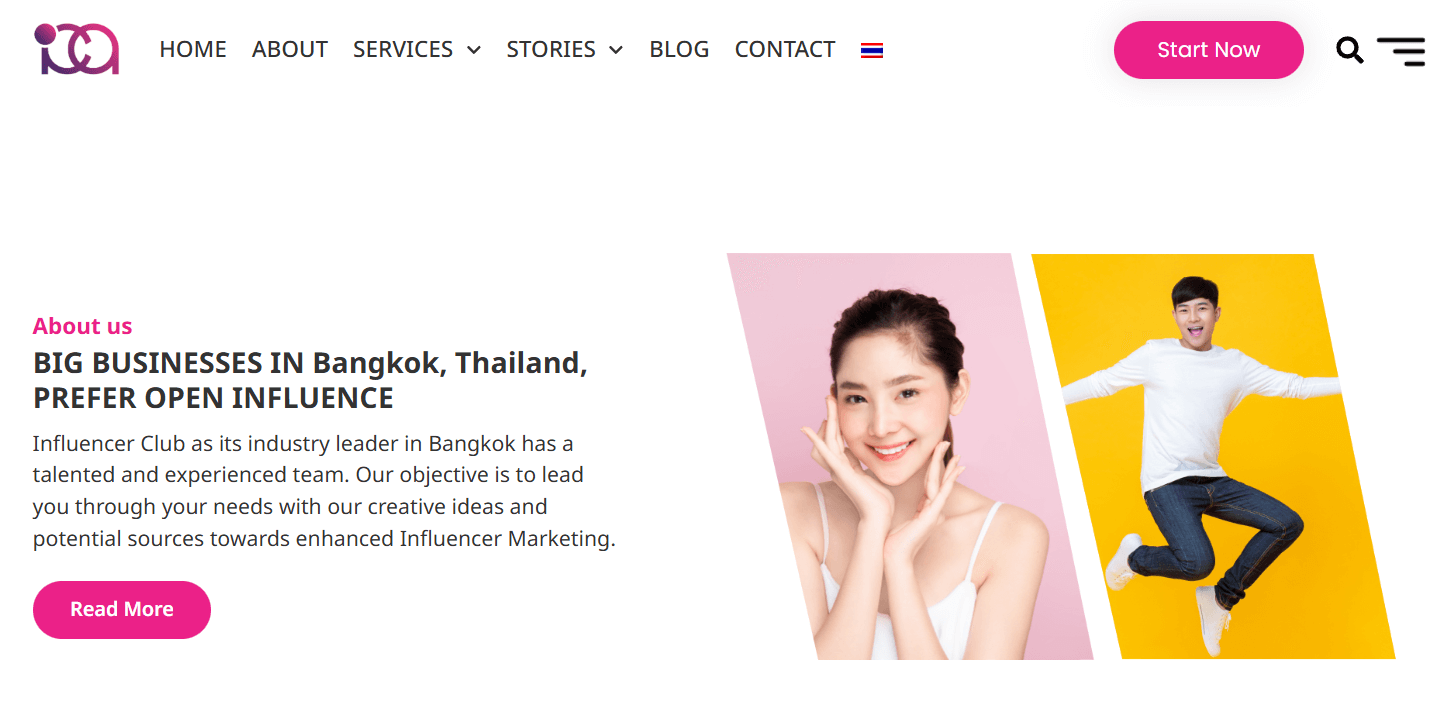
Task: Open the ABOUT menu item
Action: (x=290, y=49)
